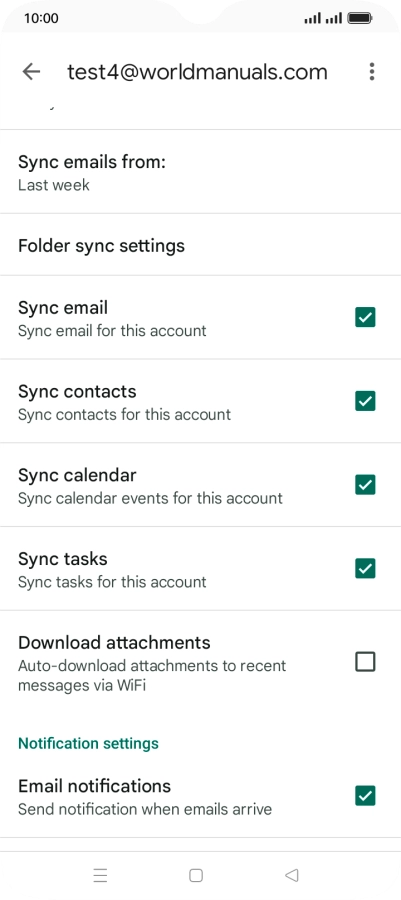This screenshot has width=401, height=900.
Task: Disable the Sync calendar checkbox
Action: [365, 484]
